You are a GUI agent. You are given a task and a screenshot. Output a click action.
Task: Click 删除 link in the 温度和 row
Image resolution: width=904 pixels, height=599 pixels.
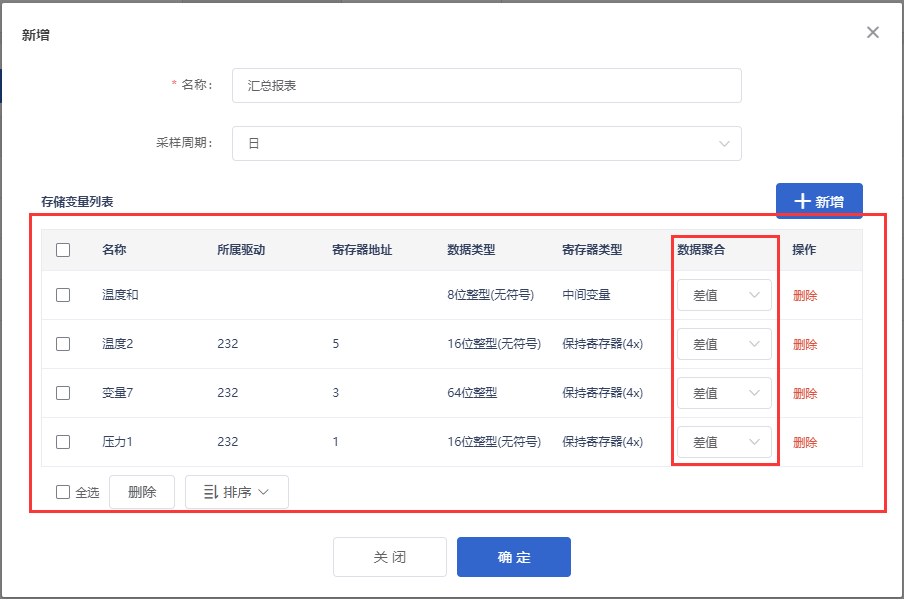tap(805, 296)
